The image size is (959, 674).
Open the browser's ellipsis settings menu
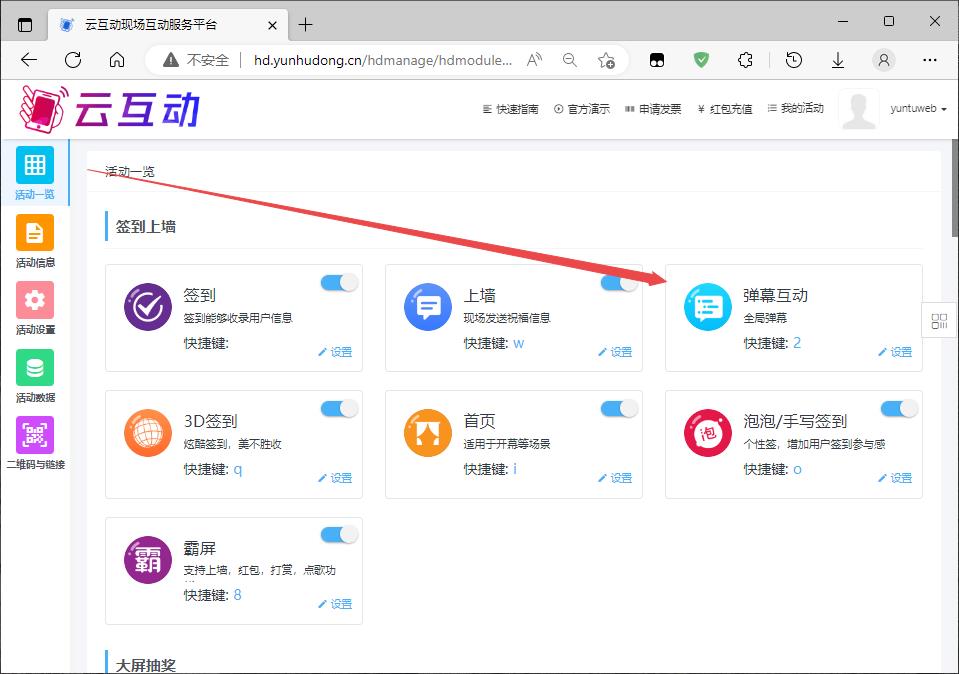(930, 60)
